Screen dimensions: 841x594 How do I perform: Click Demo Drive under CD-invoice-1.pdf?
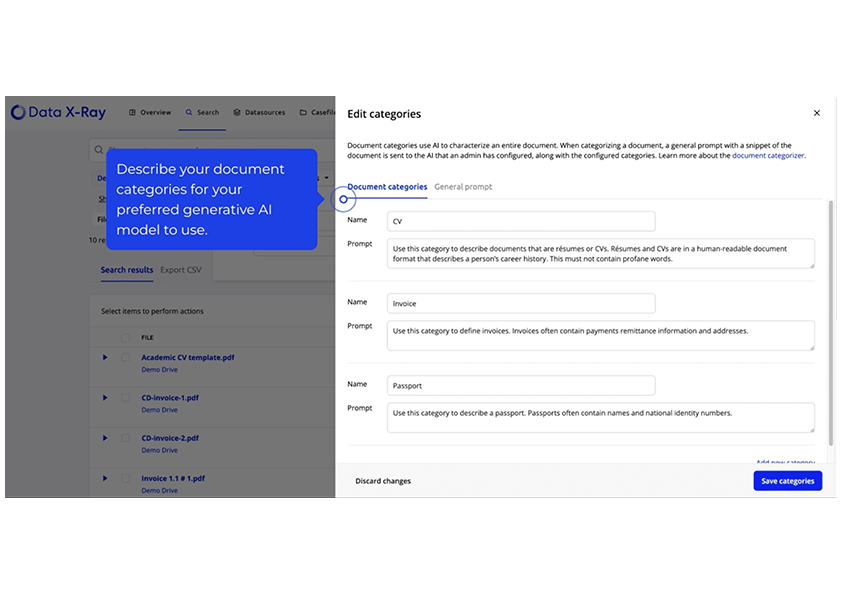[159, 410]
